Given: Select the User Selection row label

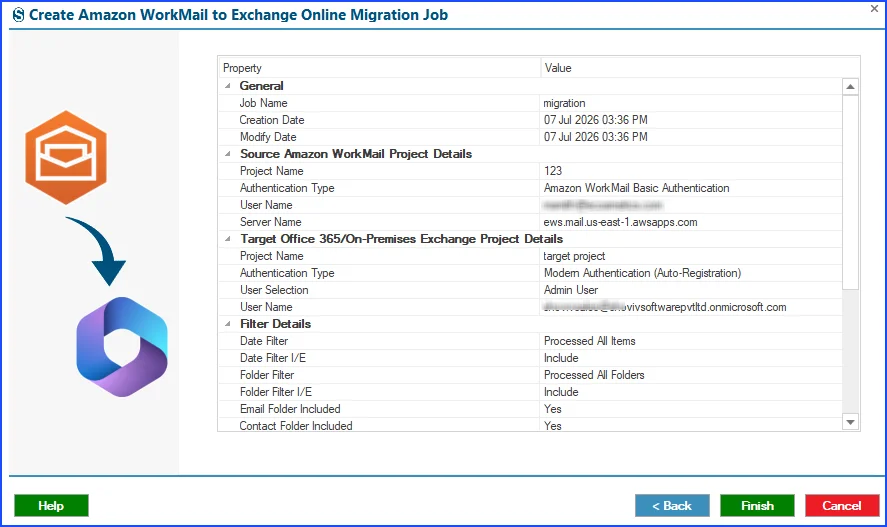Looking at the screenshot, I should point(274,290).
